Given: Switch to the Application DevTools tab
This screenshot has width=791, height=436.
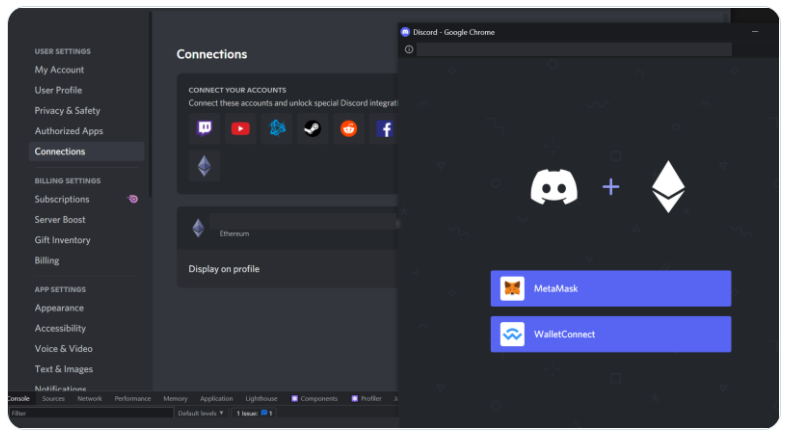Looking at the screenshot, I should (216, 399).
